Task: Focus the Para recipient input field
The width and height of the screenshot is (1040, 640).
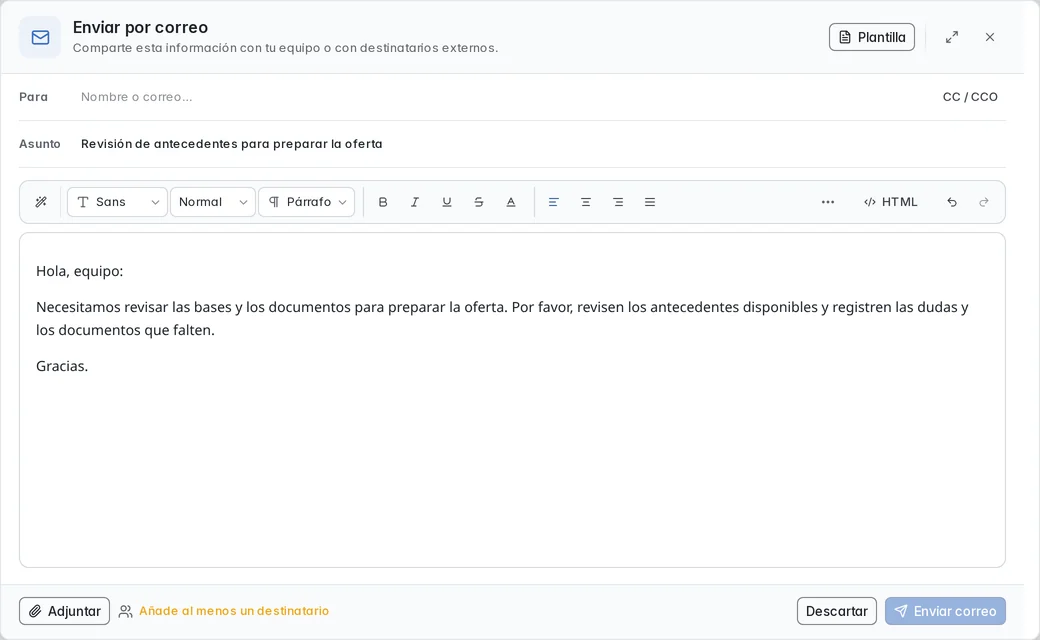Action: [x=504, y=97]
